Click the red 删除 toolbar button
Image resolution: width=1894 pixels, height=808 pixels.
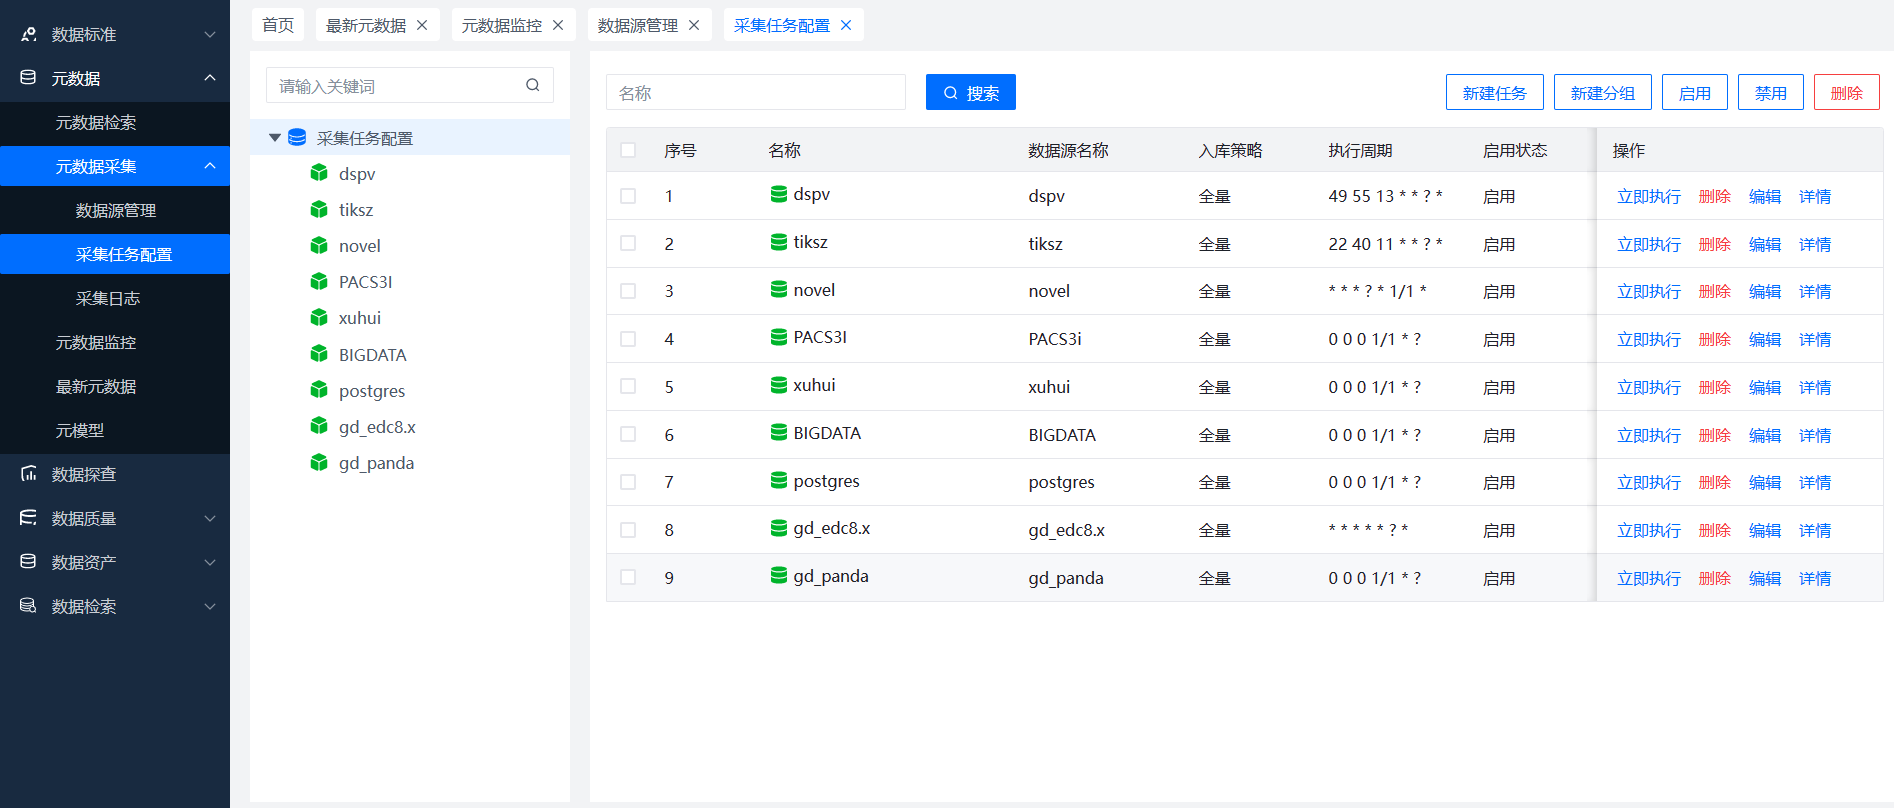click(x=1847, y=92)
